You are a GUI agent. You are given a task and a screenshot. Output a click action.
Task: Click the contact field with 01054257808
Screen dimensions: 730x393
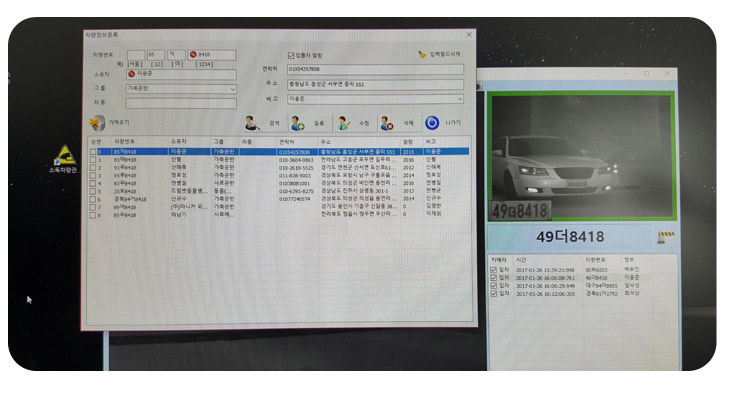coord(375,69)
